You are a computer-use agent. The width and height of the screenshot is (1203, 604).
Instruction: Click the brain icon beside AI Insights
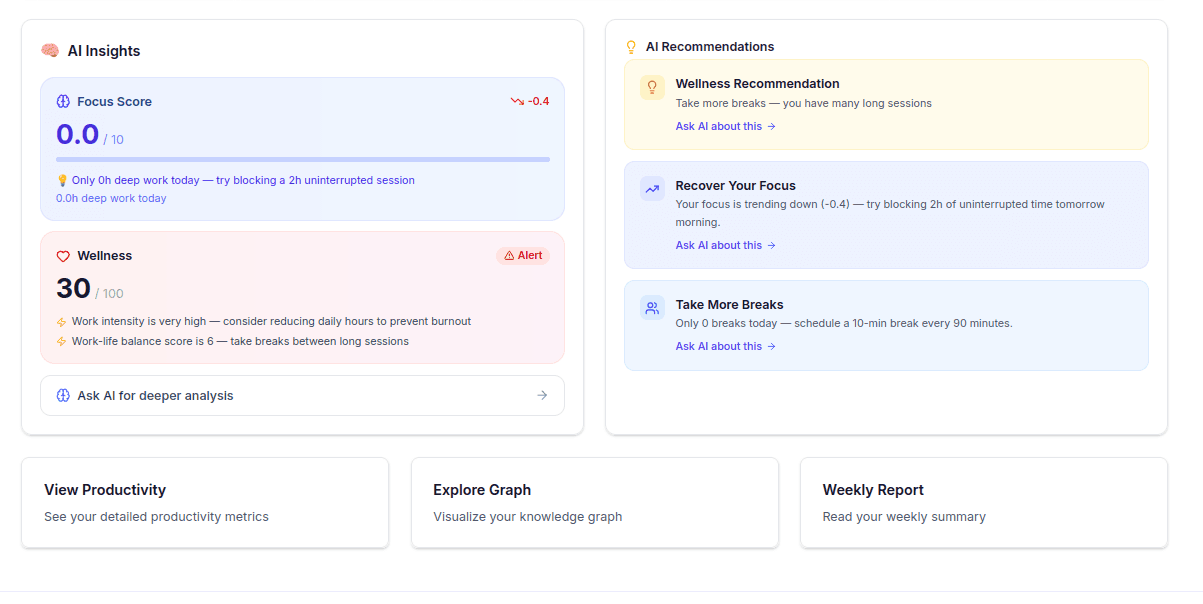click(x=49, y=50)
